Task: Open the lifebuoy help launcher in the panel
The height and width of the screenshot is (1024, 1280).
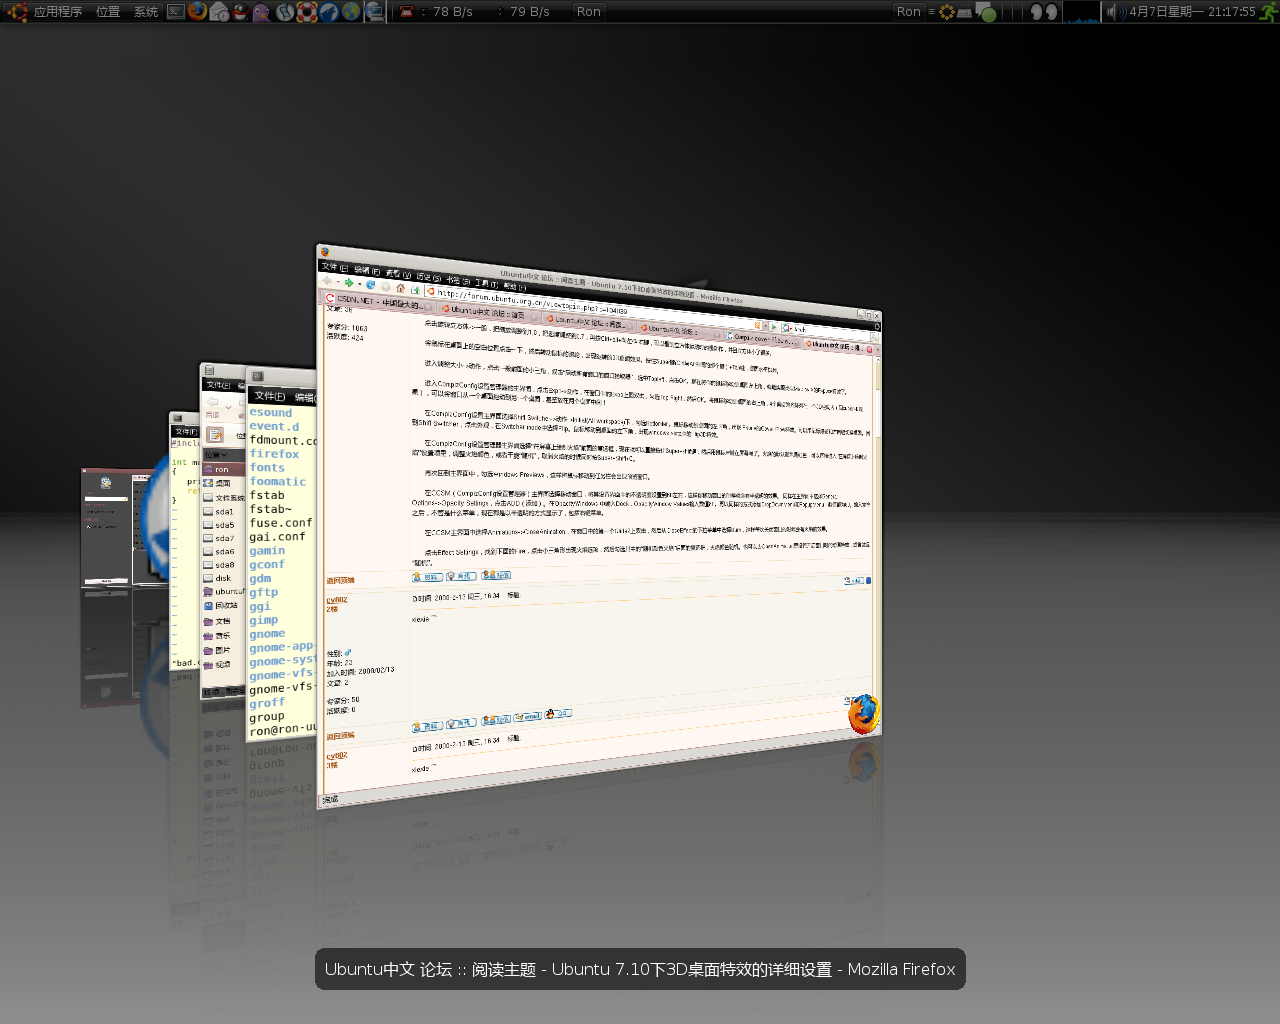Action: coord(307,12)
